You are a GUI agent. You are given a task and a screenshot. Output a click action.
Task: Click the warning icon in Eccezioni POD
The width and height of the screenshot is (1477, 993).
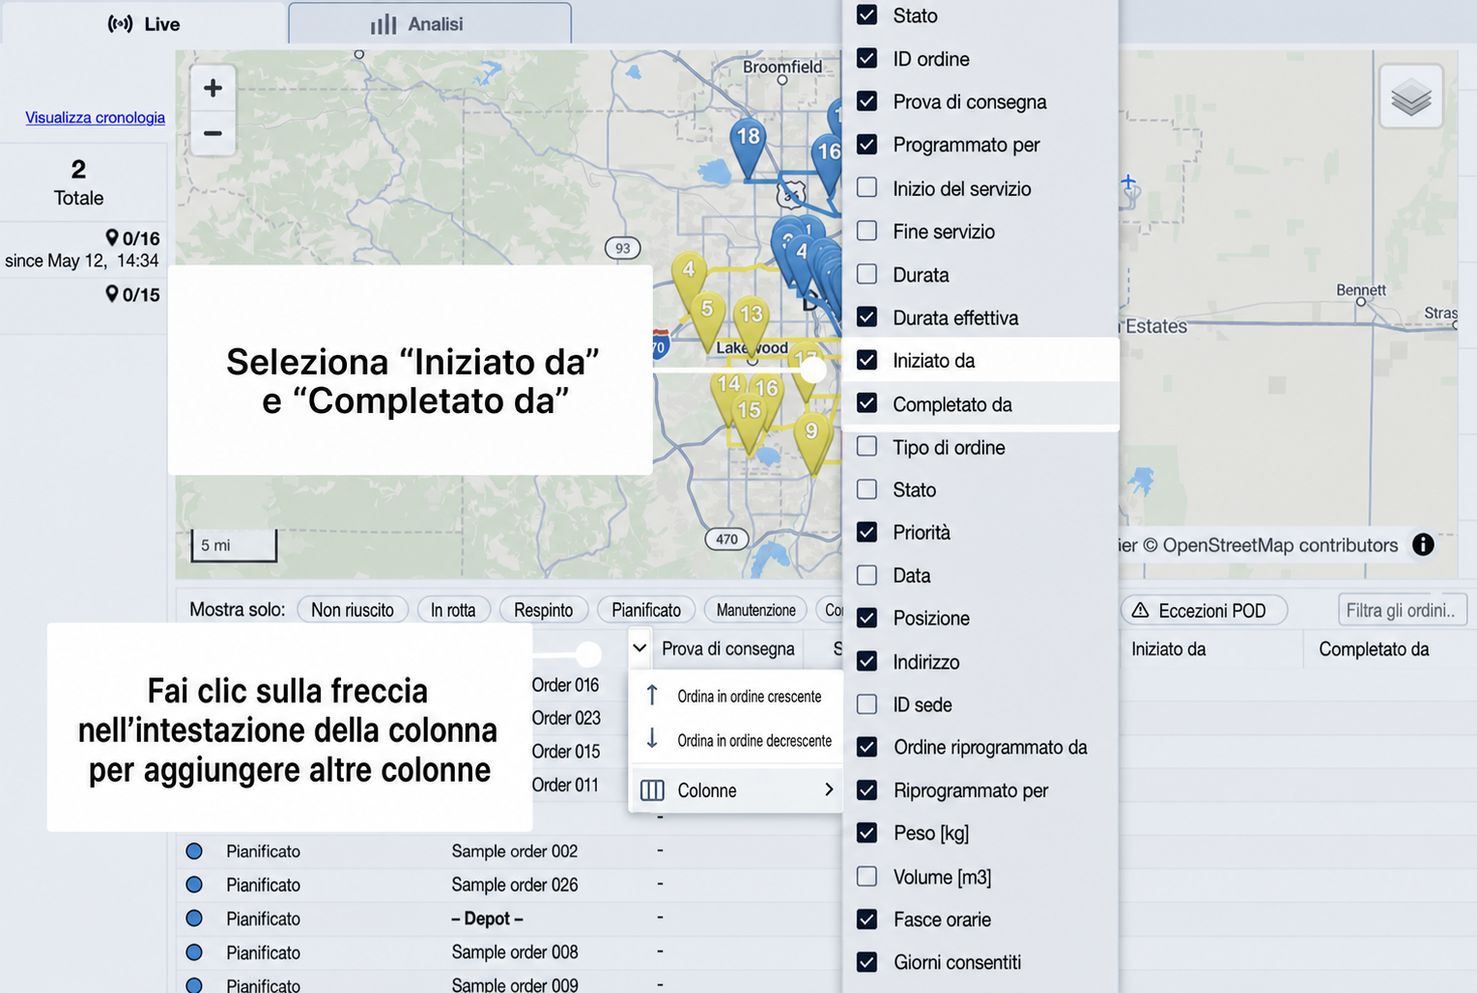point(1140,610)
